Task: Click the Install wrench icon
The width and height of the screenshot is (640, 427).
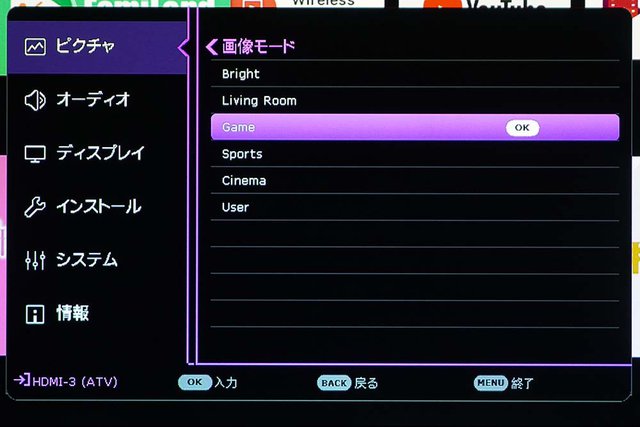Action: pyautogui.click(x=35, y=207)
